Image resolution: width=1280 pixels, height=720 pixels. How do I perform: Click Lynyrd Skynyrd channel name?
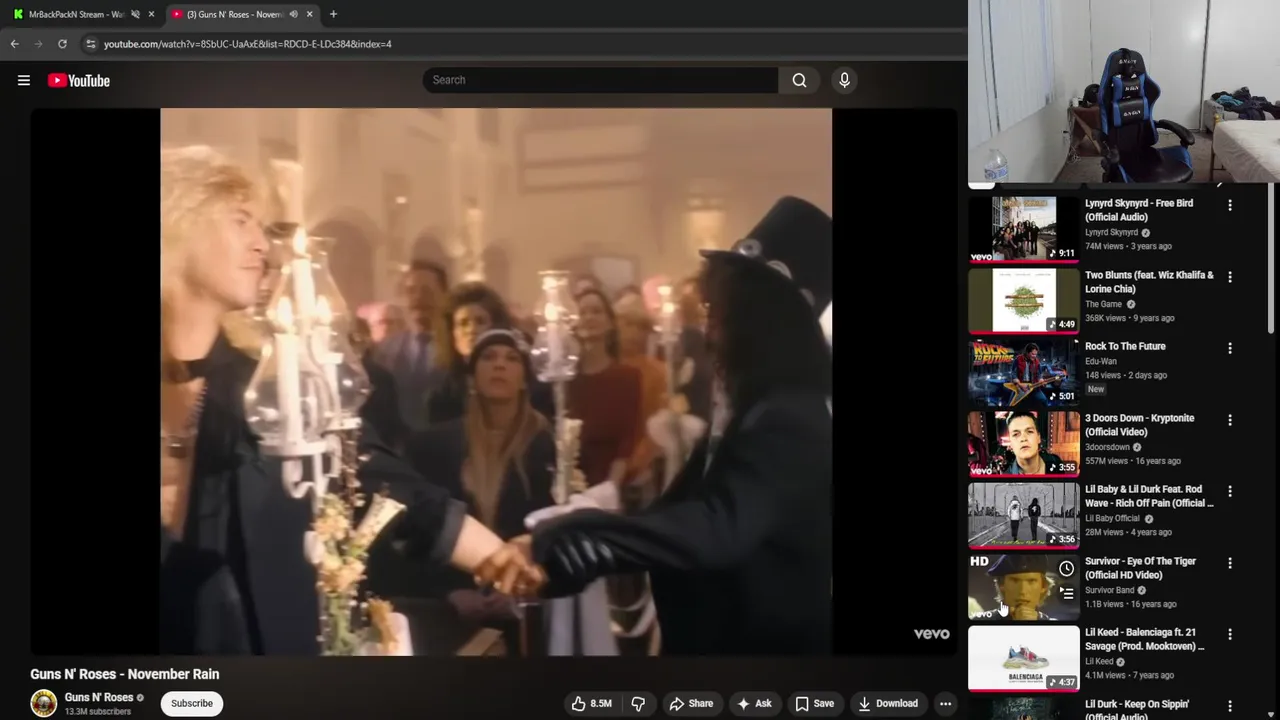coord(1111,232)
